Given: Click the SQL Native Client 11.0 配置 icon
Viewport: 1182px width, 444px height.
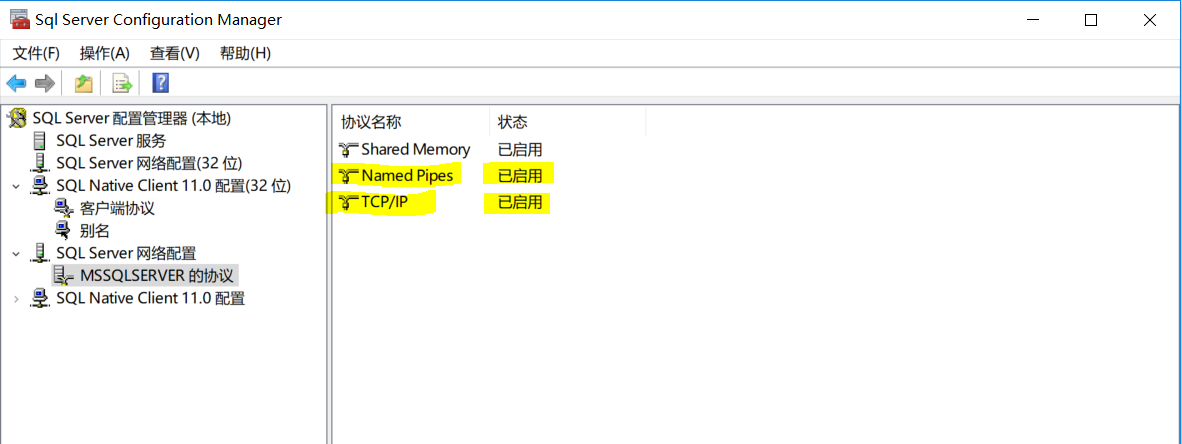Looking at the screenshot, I should point(40,299).
